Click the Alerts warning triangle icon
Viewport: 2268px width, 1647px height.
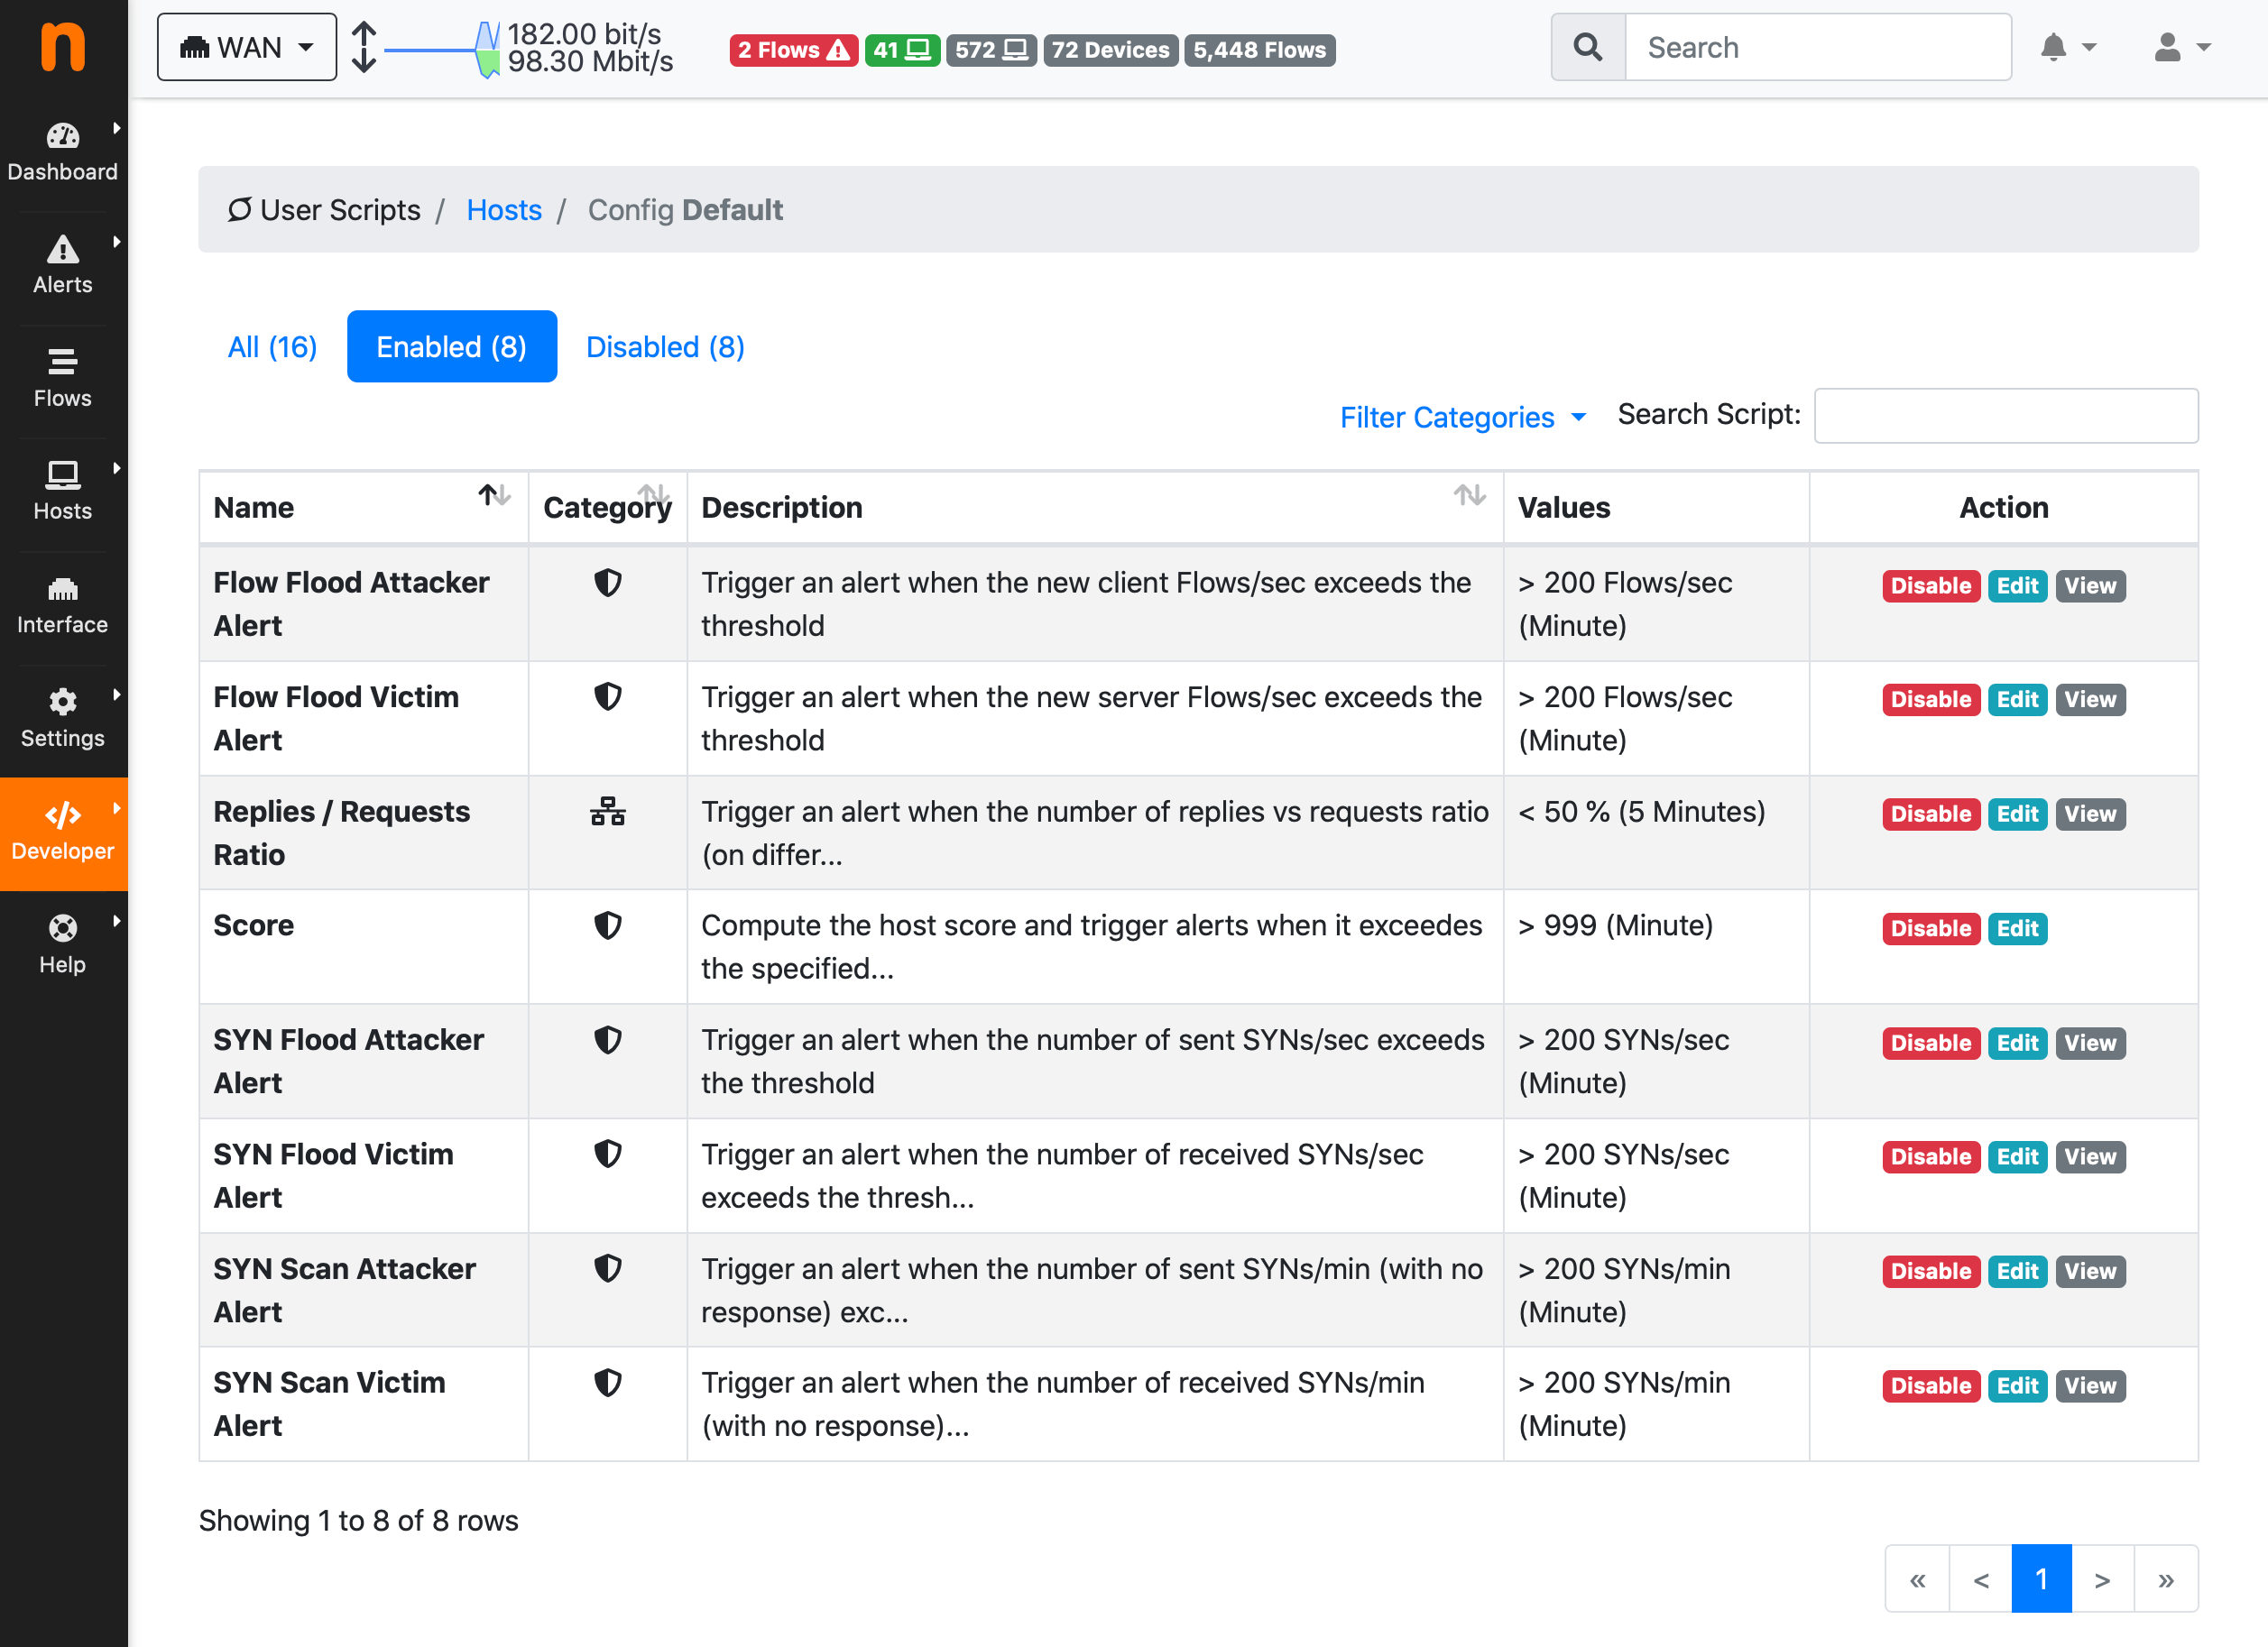click(x=62, y=249)
